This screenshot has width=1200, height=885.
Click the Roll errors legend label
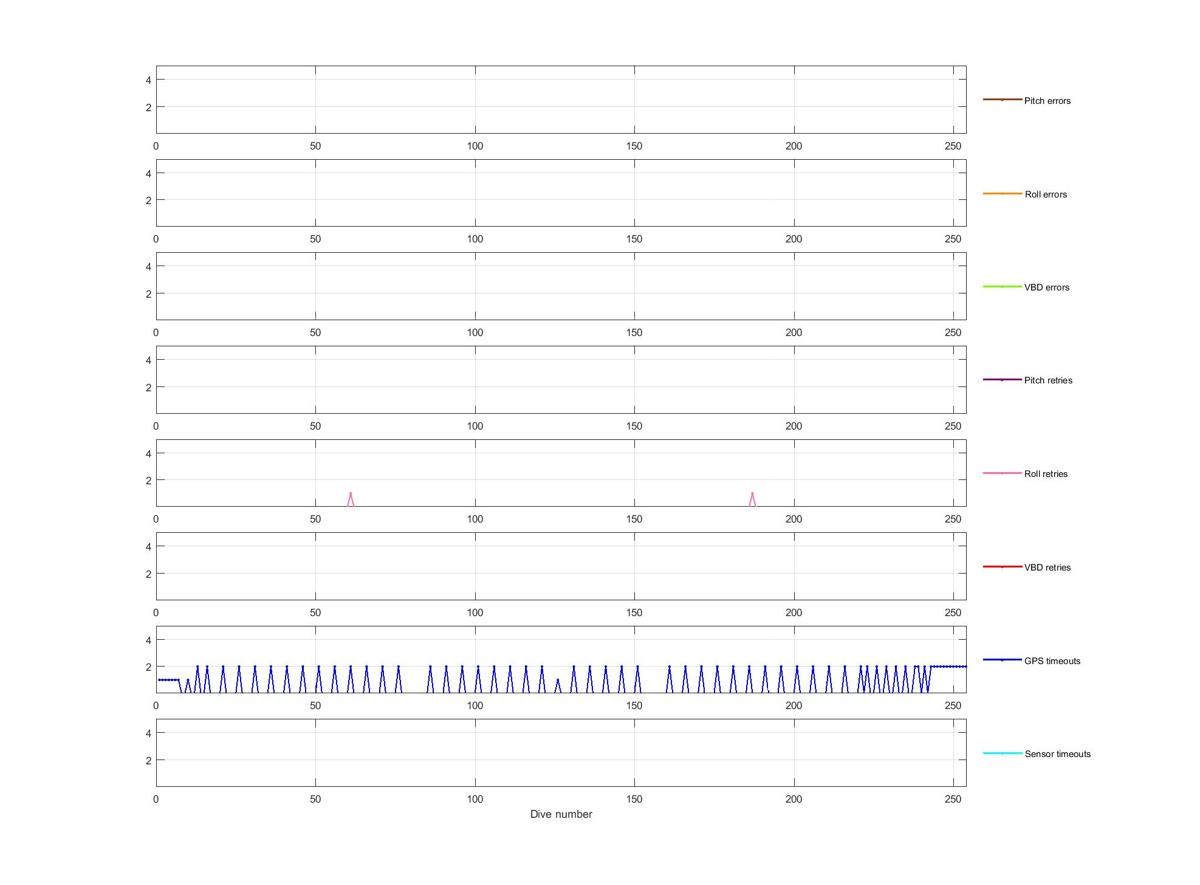click(1046, 194)
